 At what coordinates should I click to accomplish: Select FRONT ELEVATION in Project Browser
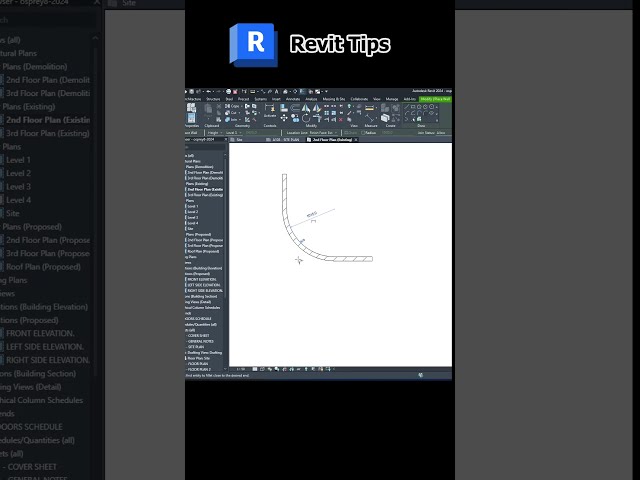pyautogui.click(x=202, y=279)
